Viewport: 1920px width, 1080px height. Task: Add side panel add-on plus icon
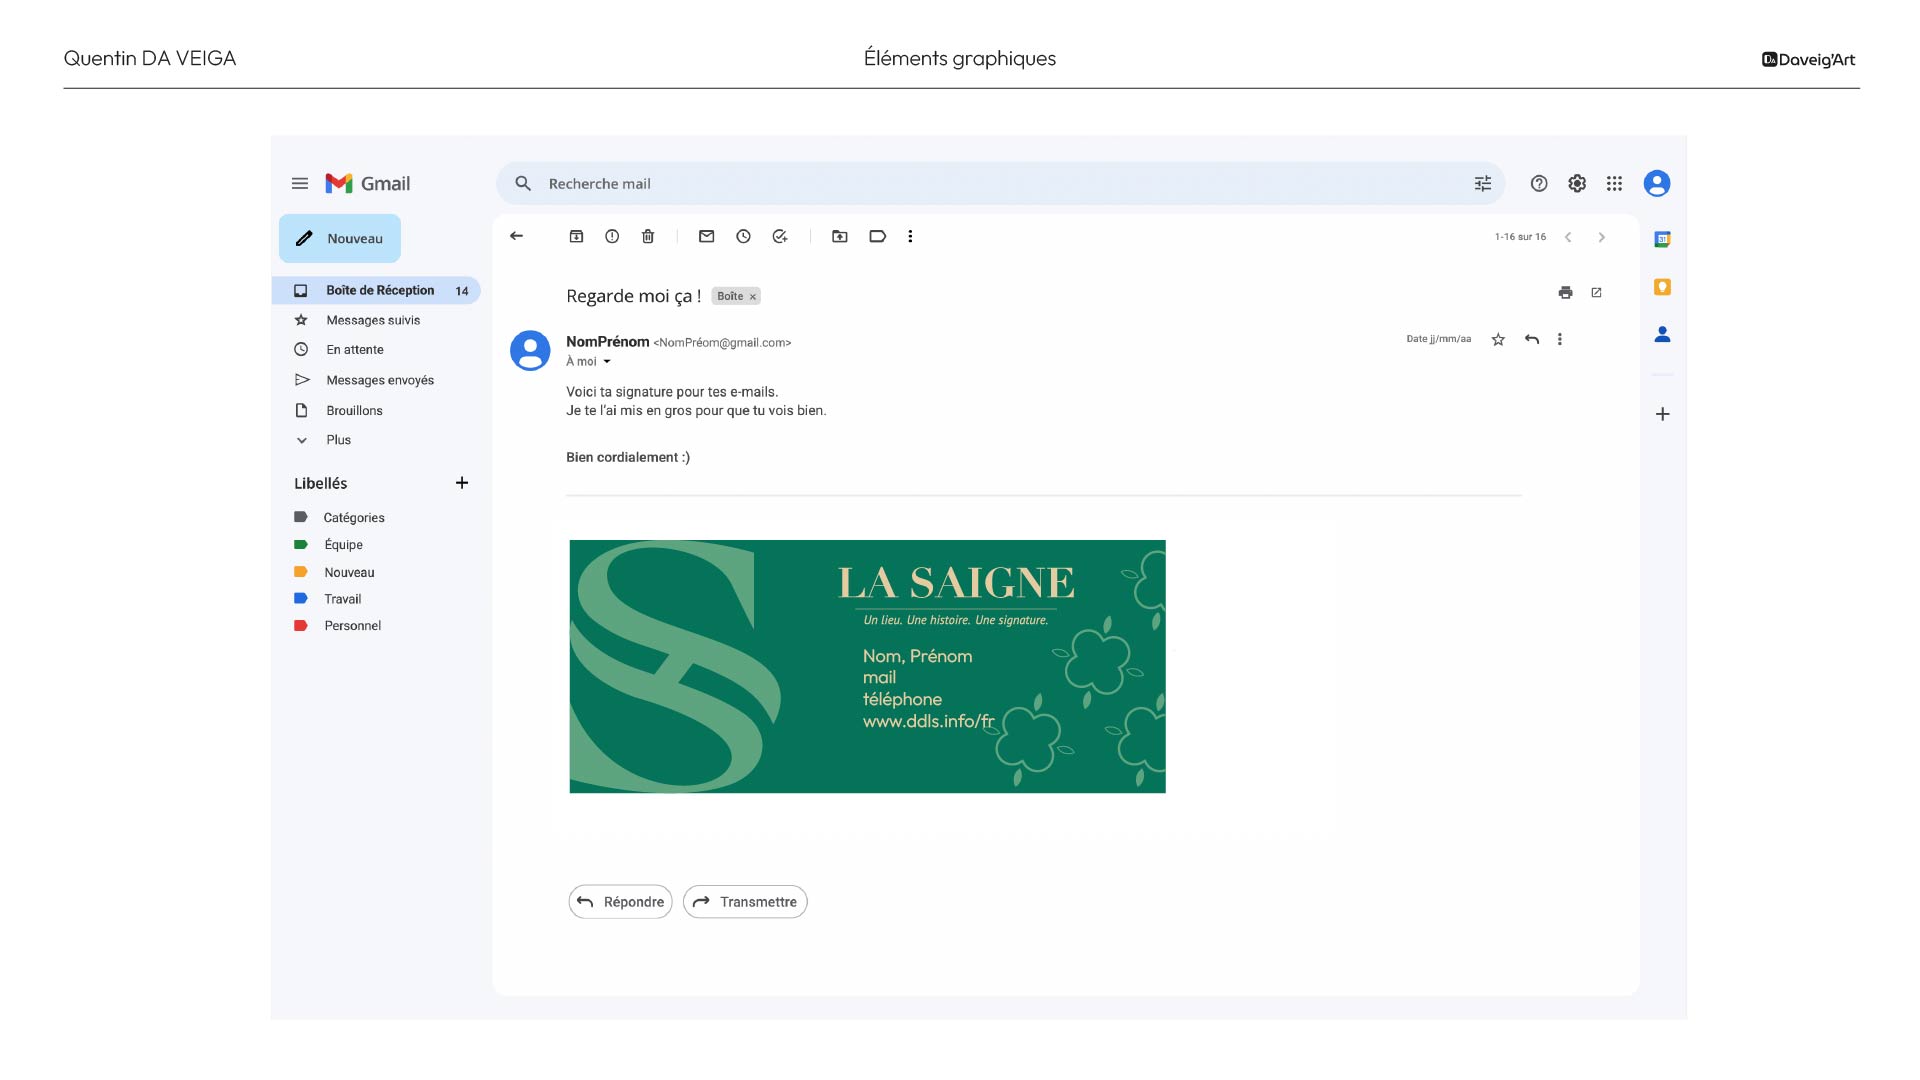click(1662, 414)
